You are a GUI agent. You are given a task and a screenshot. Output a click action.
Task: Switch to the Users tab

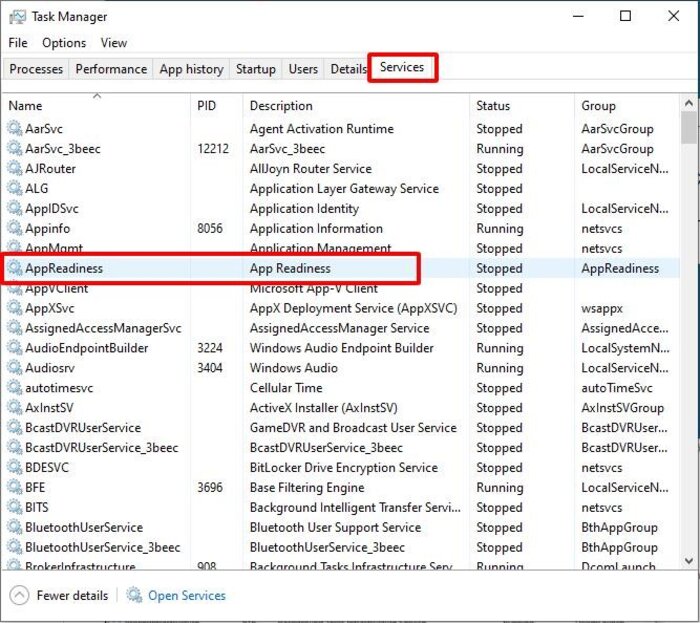(303, 69)
